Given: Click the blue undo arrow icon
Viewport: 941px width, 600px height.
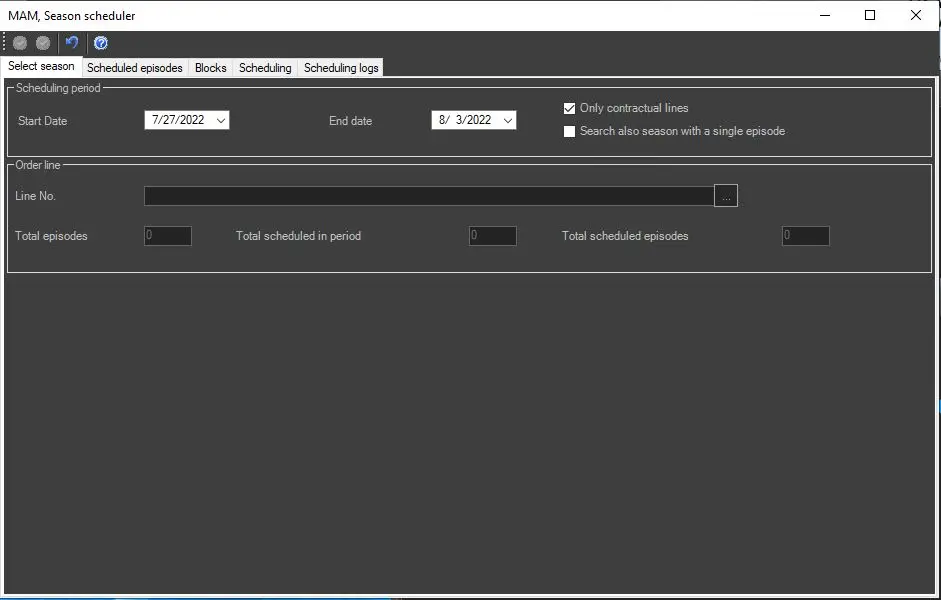Looking at the screenshot, I should point(71,43).
